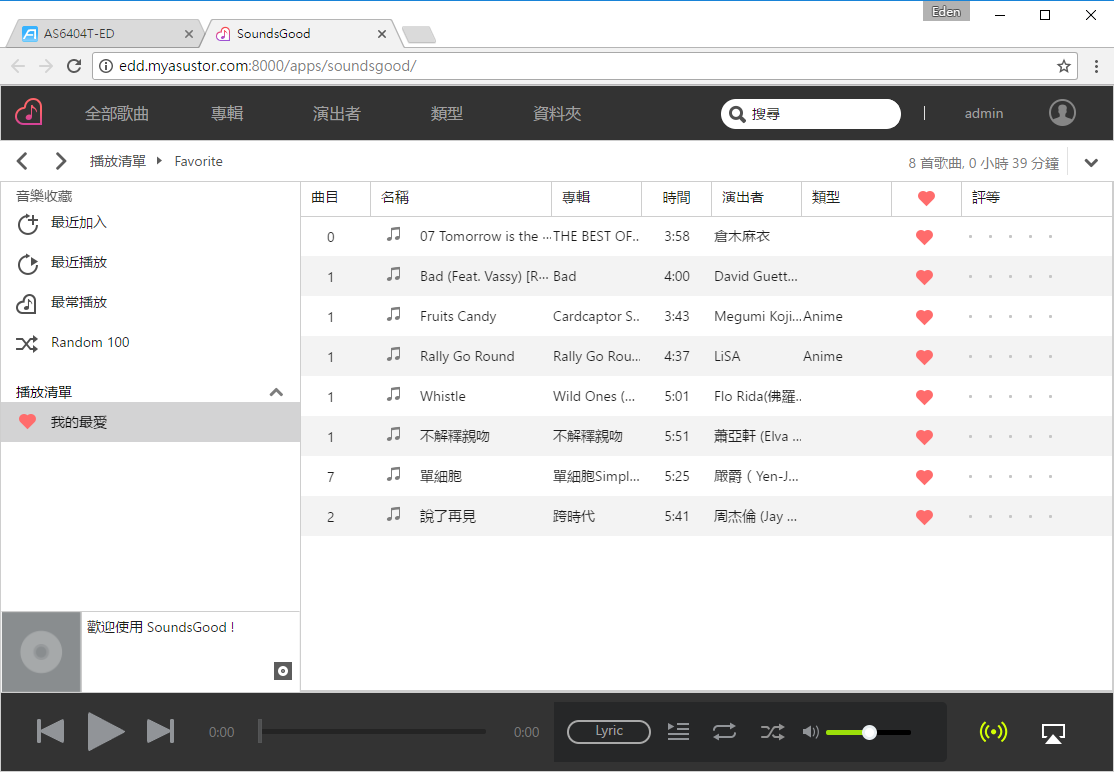Viewport: 1114px width, 772px height.
Task: Unfavorite the song Rally Go Round
Action: pyautogui.click(x=924, y=357)
